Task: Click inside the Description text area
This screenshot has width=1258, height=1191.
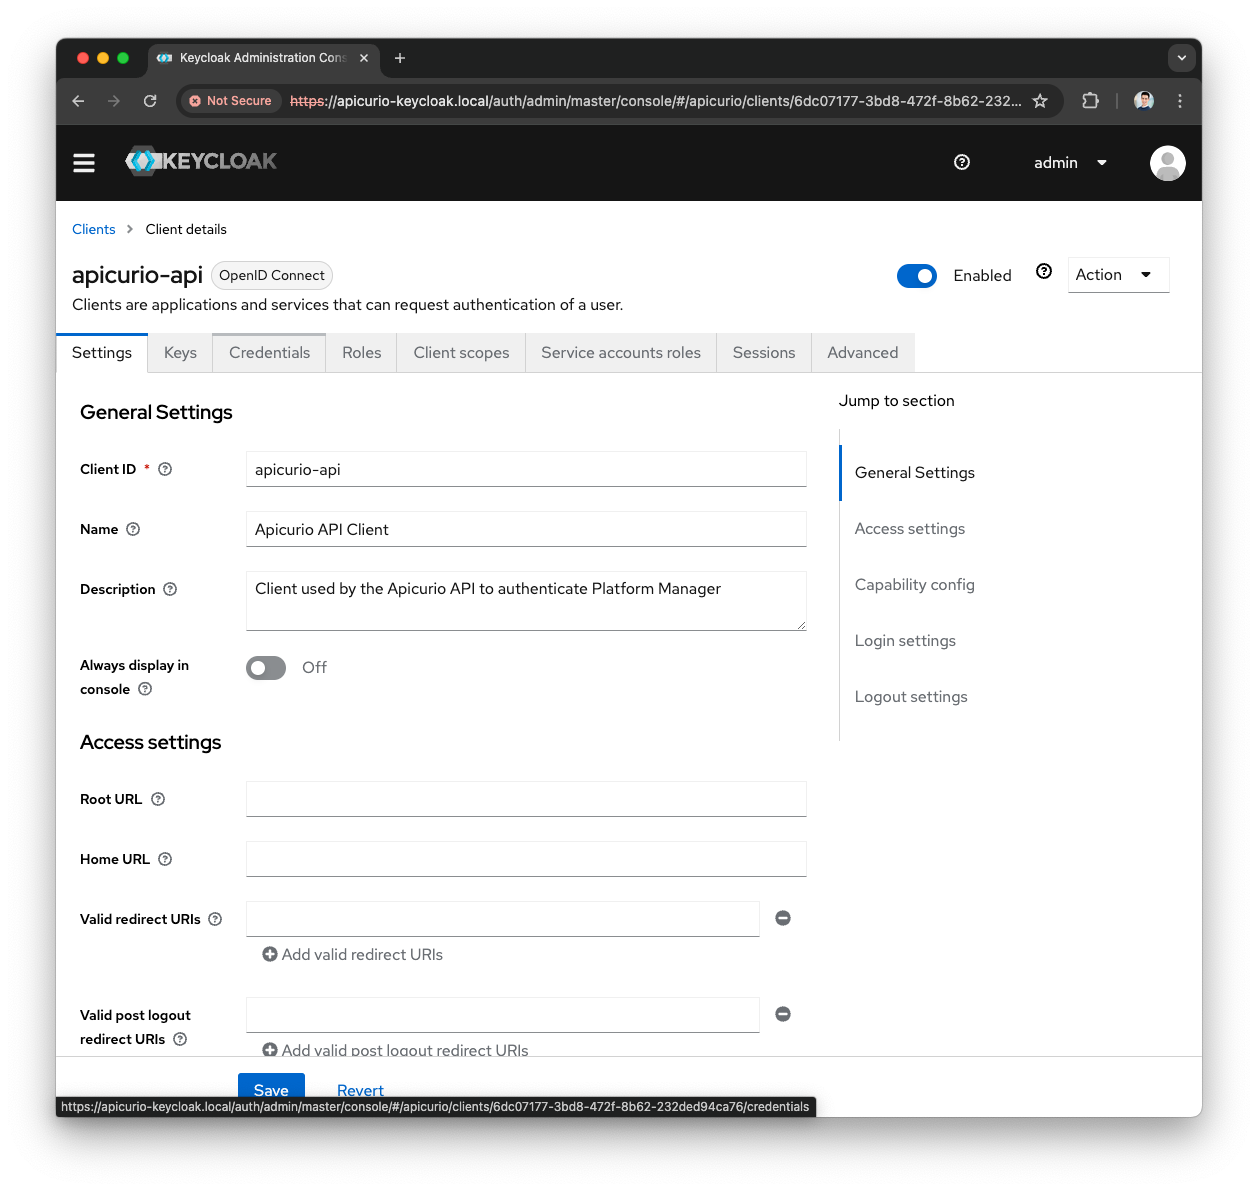Action: pos(526,600)
